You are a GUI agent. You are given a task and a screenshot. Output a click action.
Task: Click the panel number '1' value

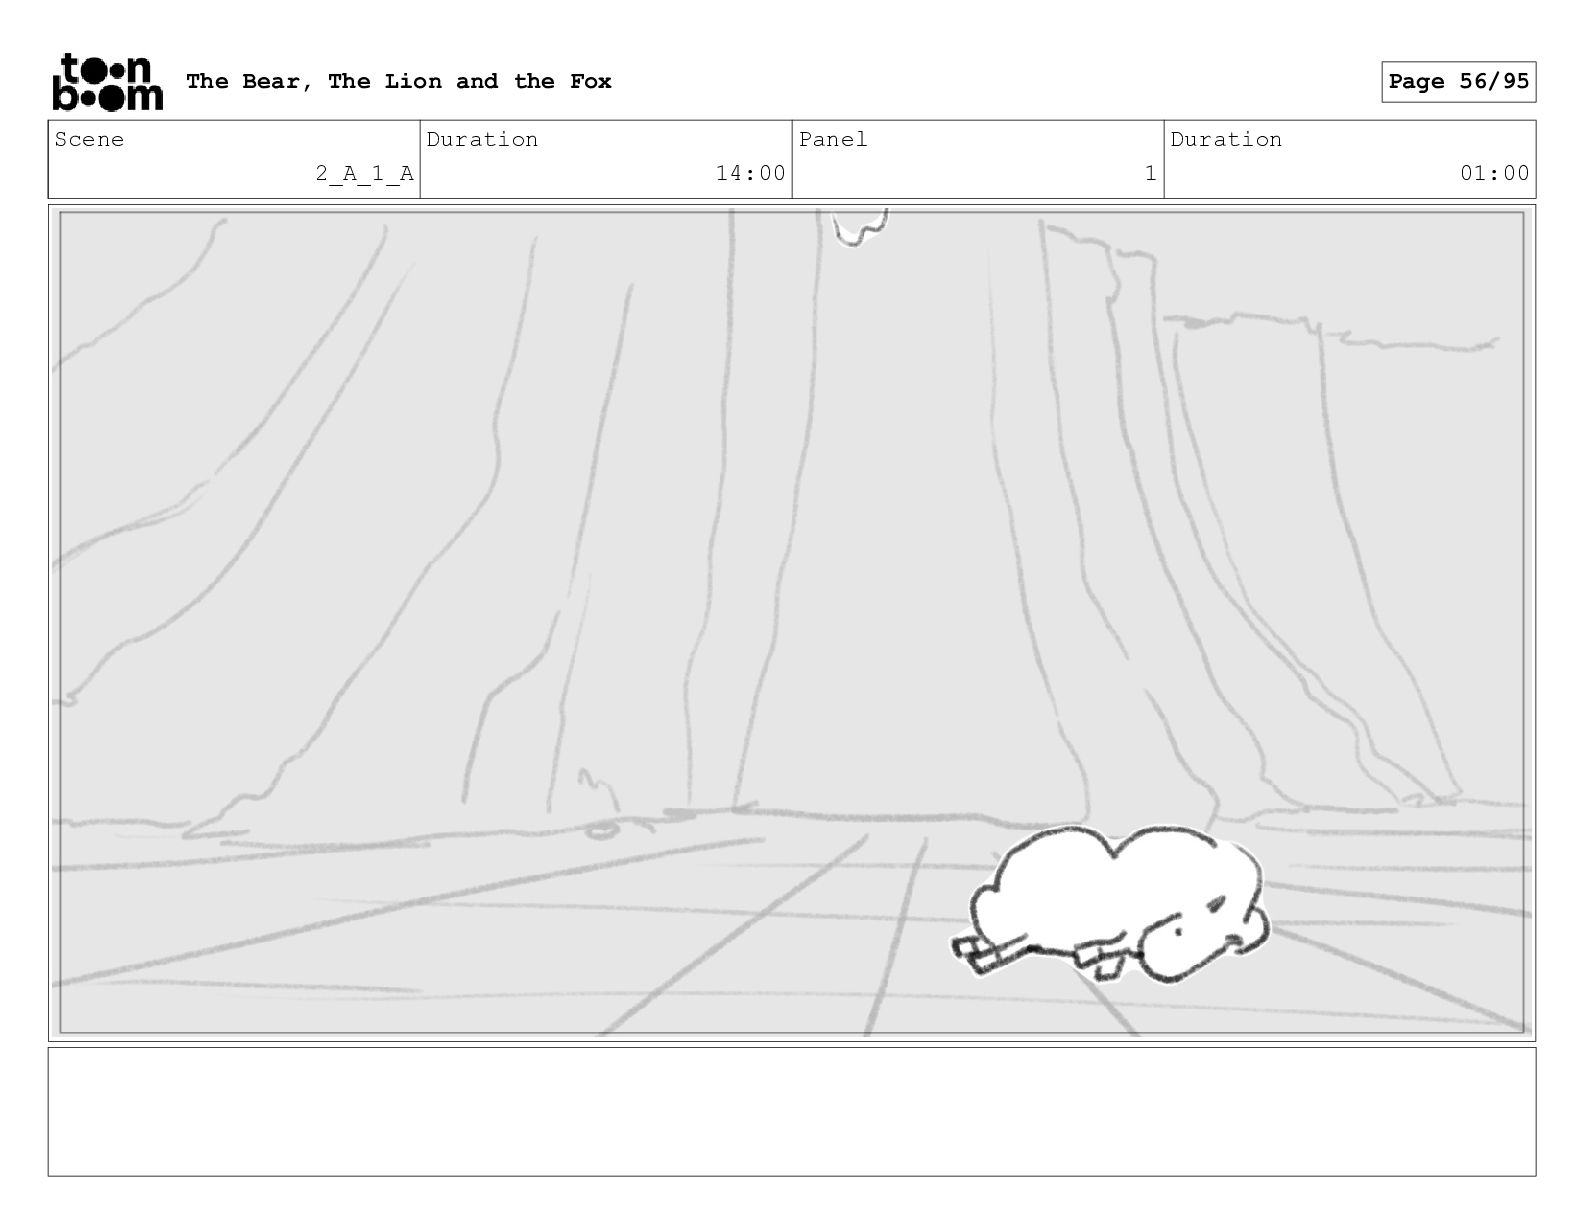(x=1151, y=174)
